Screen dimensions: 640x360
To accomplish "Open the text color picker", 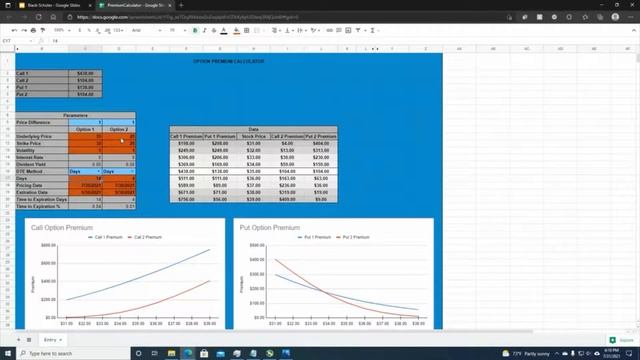I will [224, 31].
